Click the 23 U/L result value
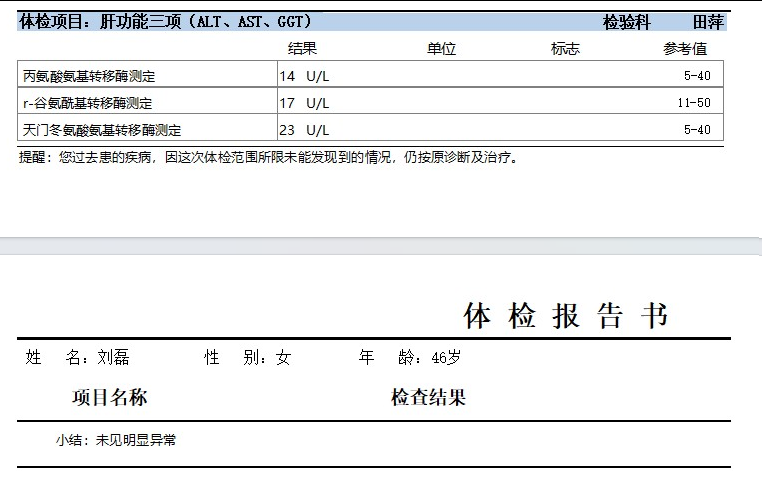The width and height of the screenshot is (762, 504). tap(304, 129)
